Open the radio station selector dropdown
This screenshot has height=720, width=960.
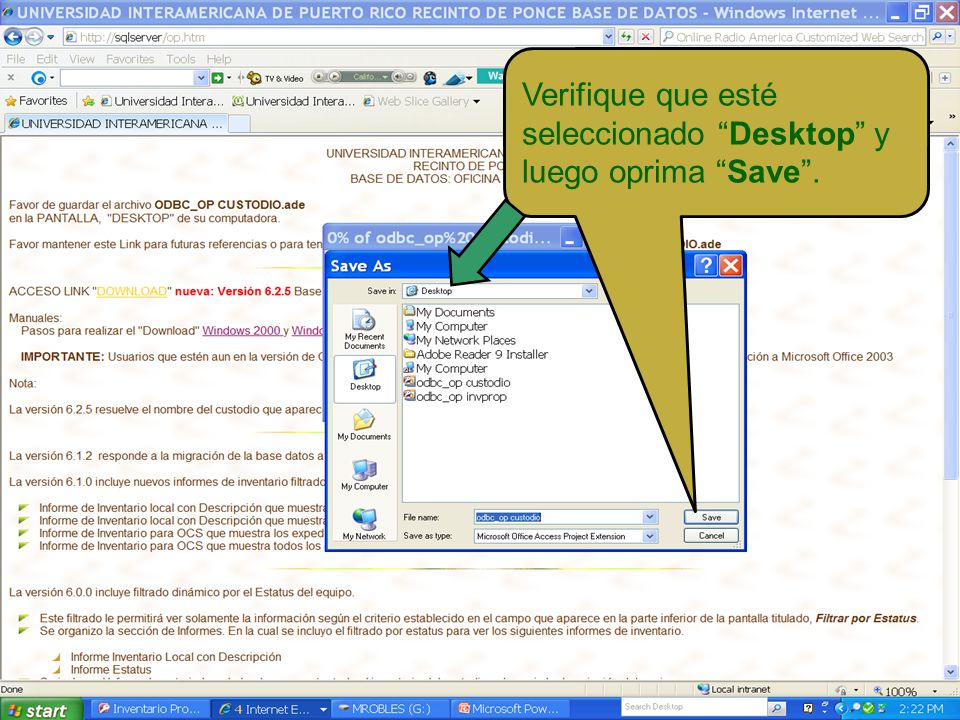click(385, 77)
